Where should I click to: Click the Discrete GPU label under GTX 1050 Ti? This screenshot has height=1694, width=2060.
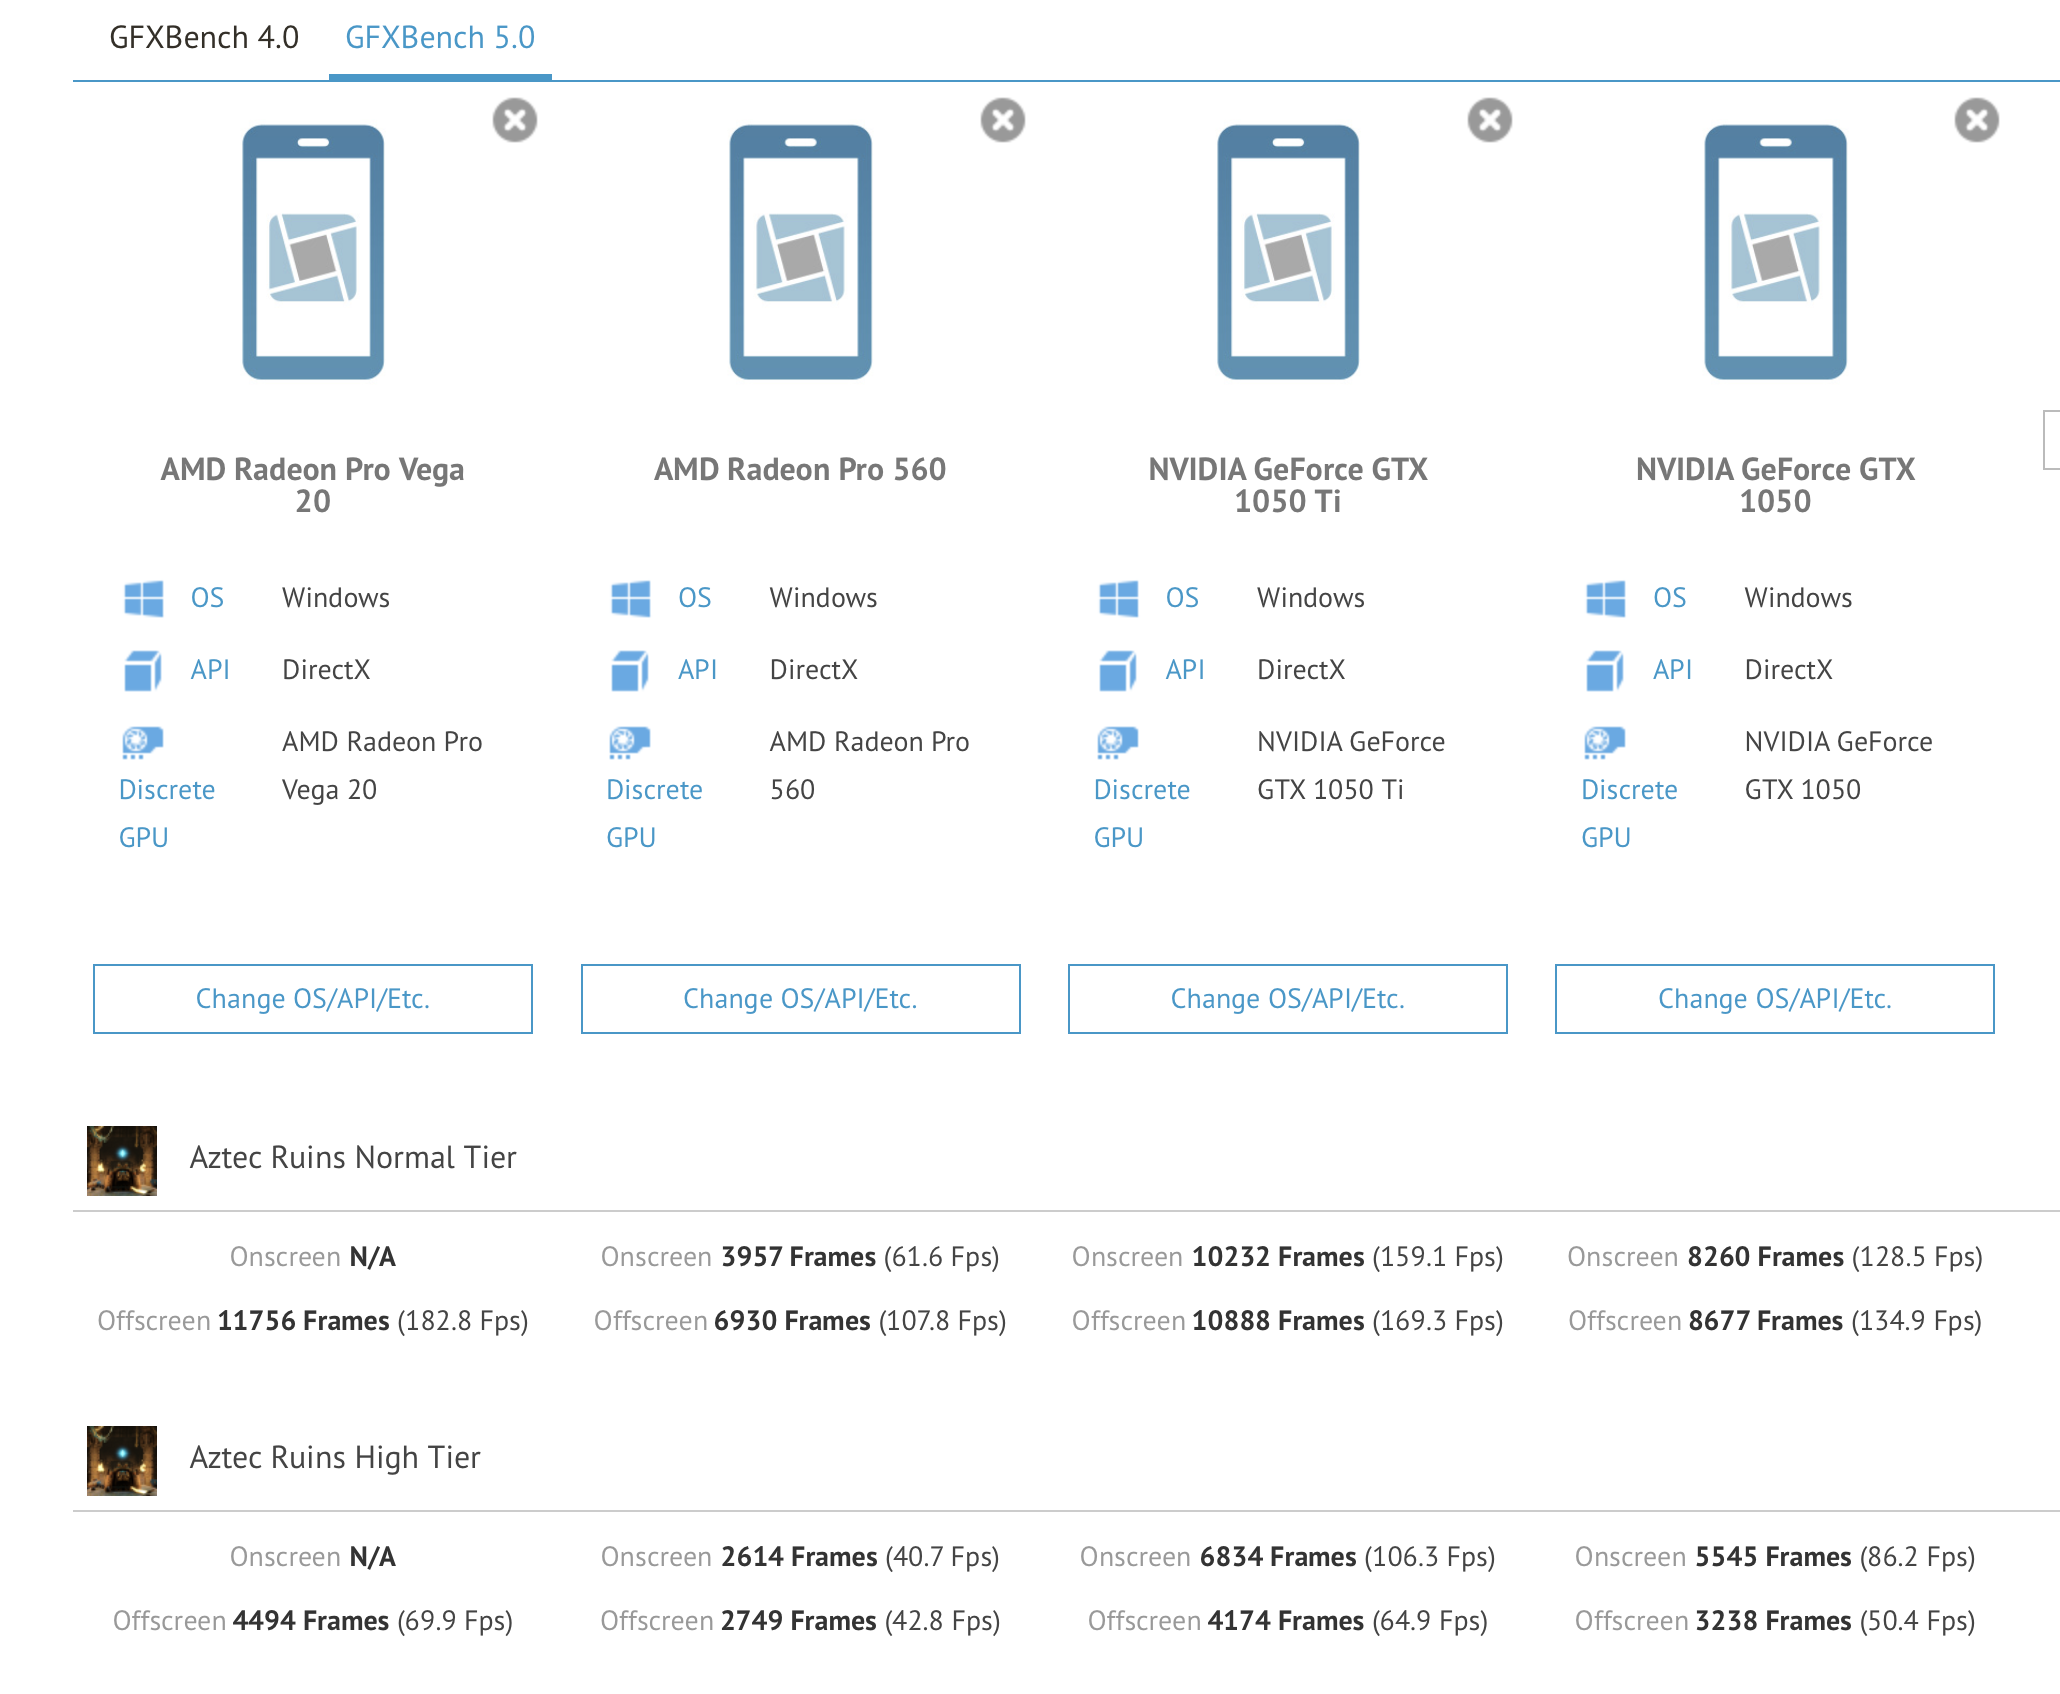coord(1141,813)
